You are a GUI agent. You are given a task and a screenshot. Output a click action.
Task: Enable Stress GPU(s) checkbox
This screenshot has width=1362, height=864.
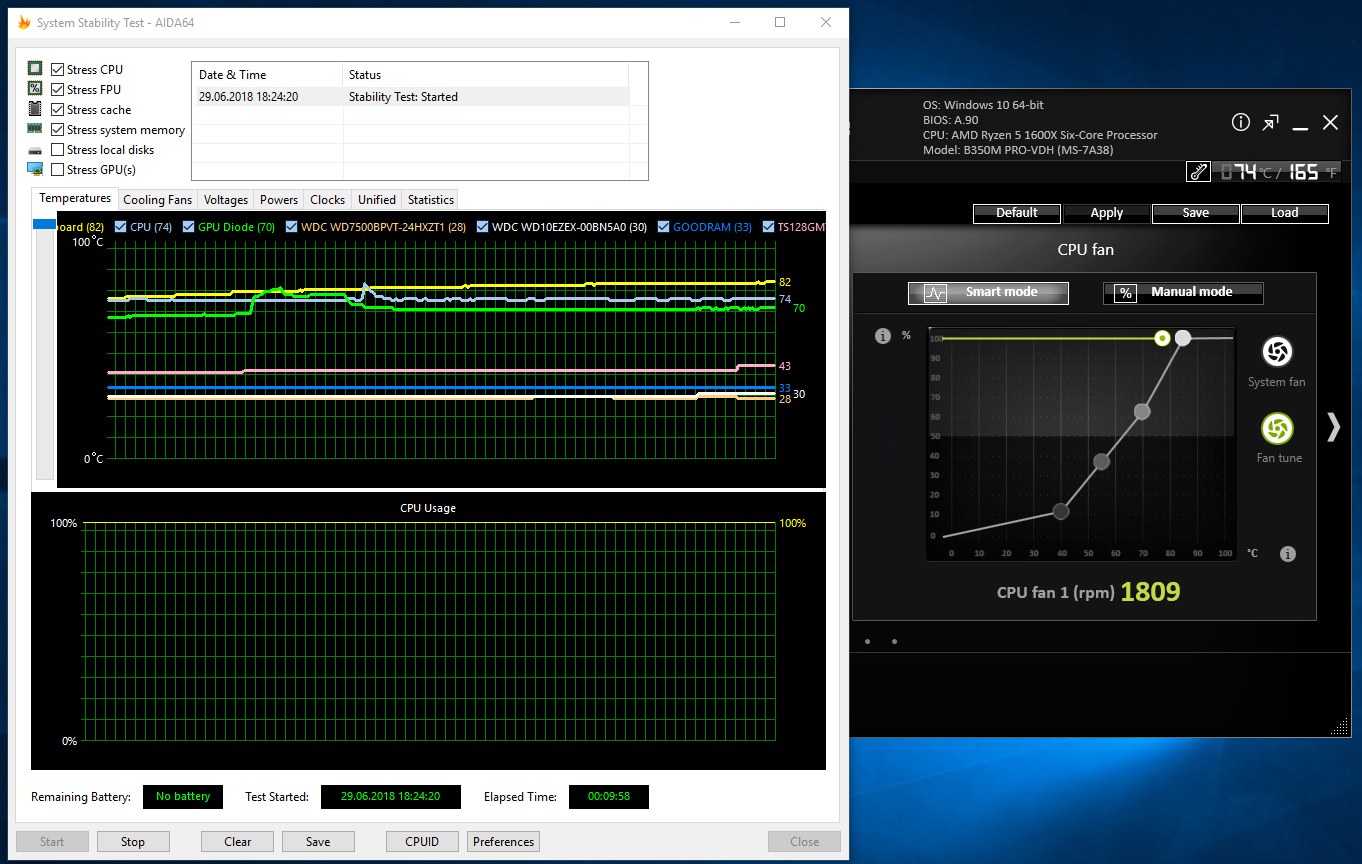point(58,170)
